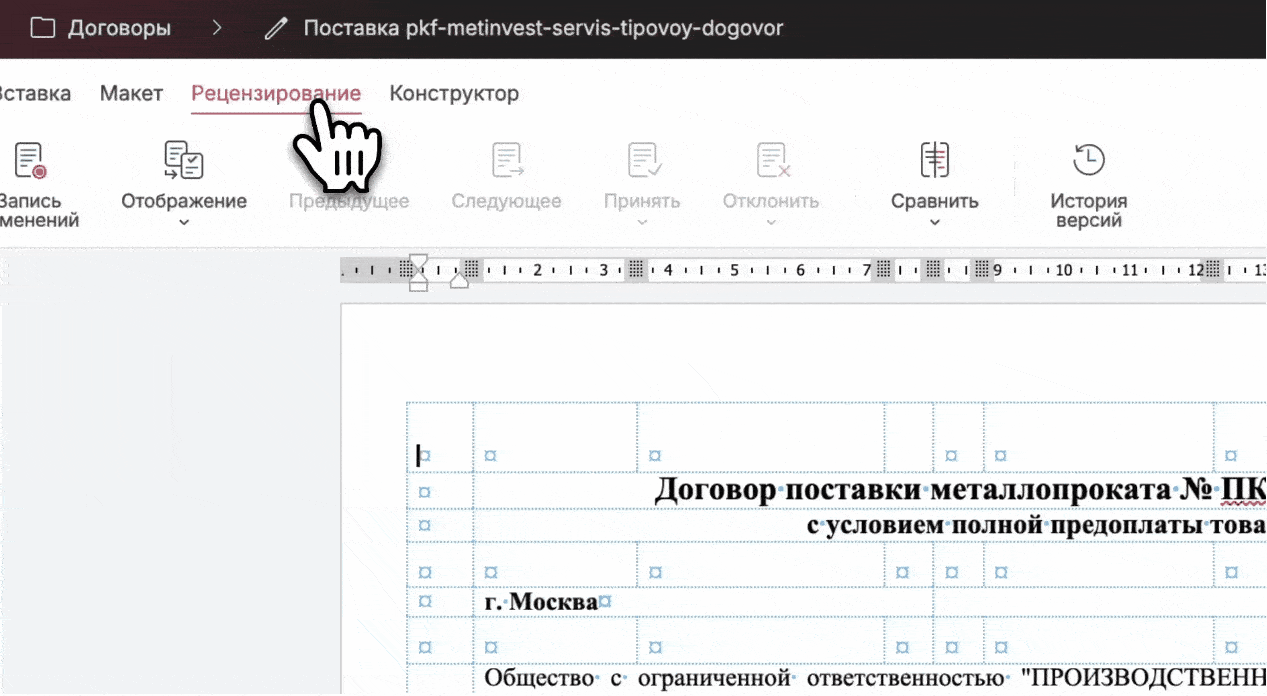This screenshot has width=1267, height=696.
Task: Expand the Отображение dropdown arrow
Action: 184,222
